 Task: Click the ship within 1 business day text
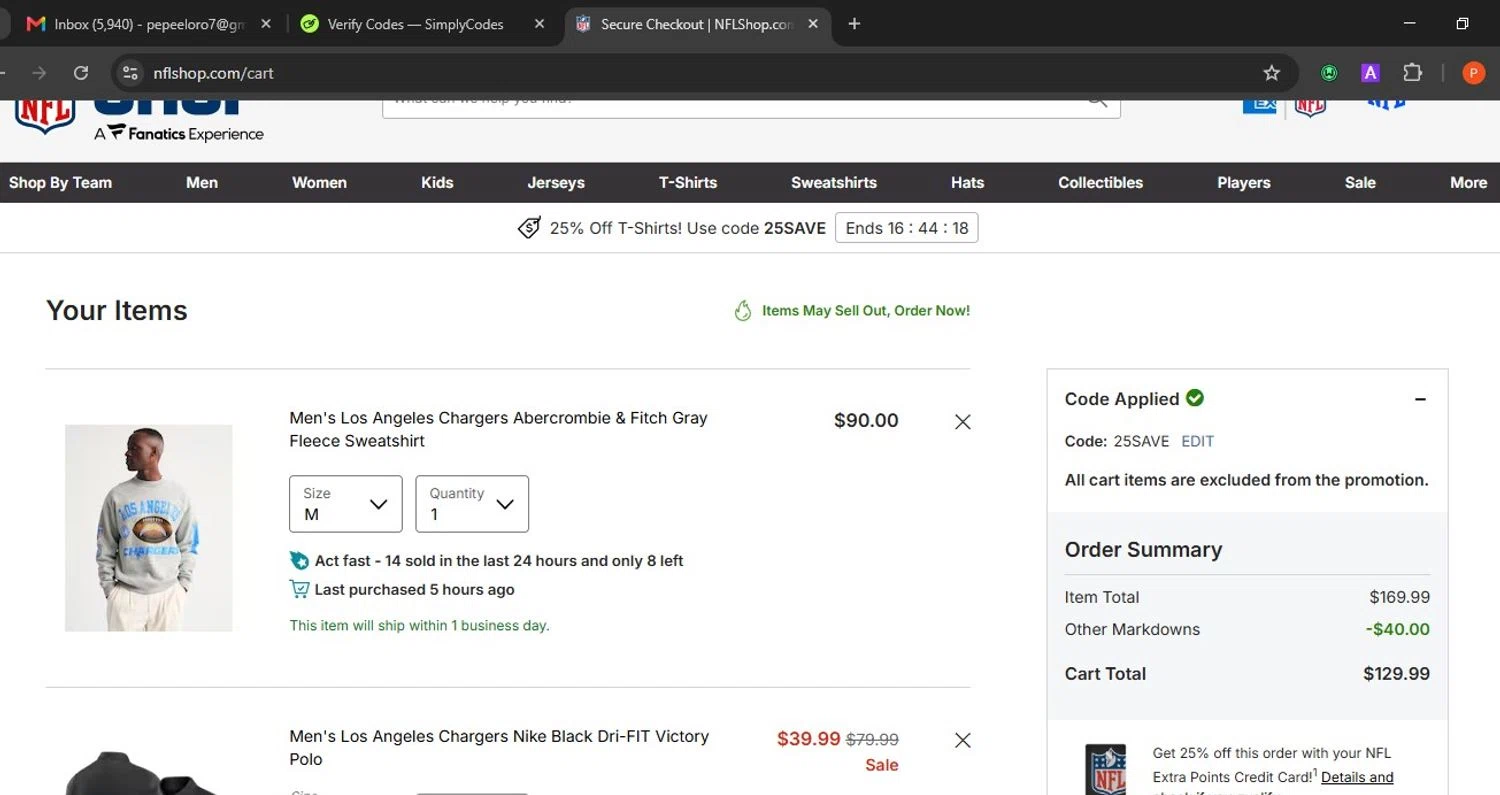(419, 626)
